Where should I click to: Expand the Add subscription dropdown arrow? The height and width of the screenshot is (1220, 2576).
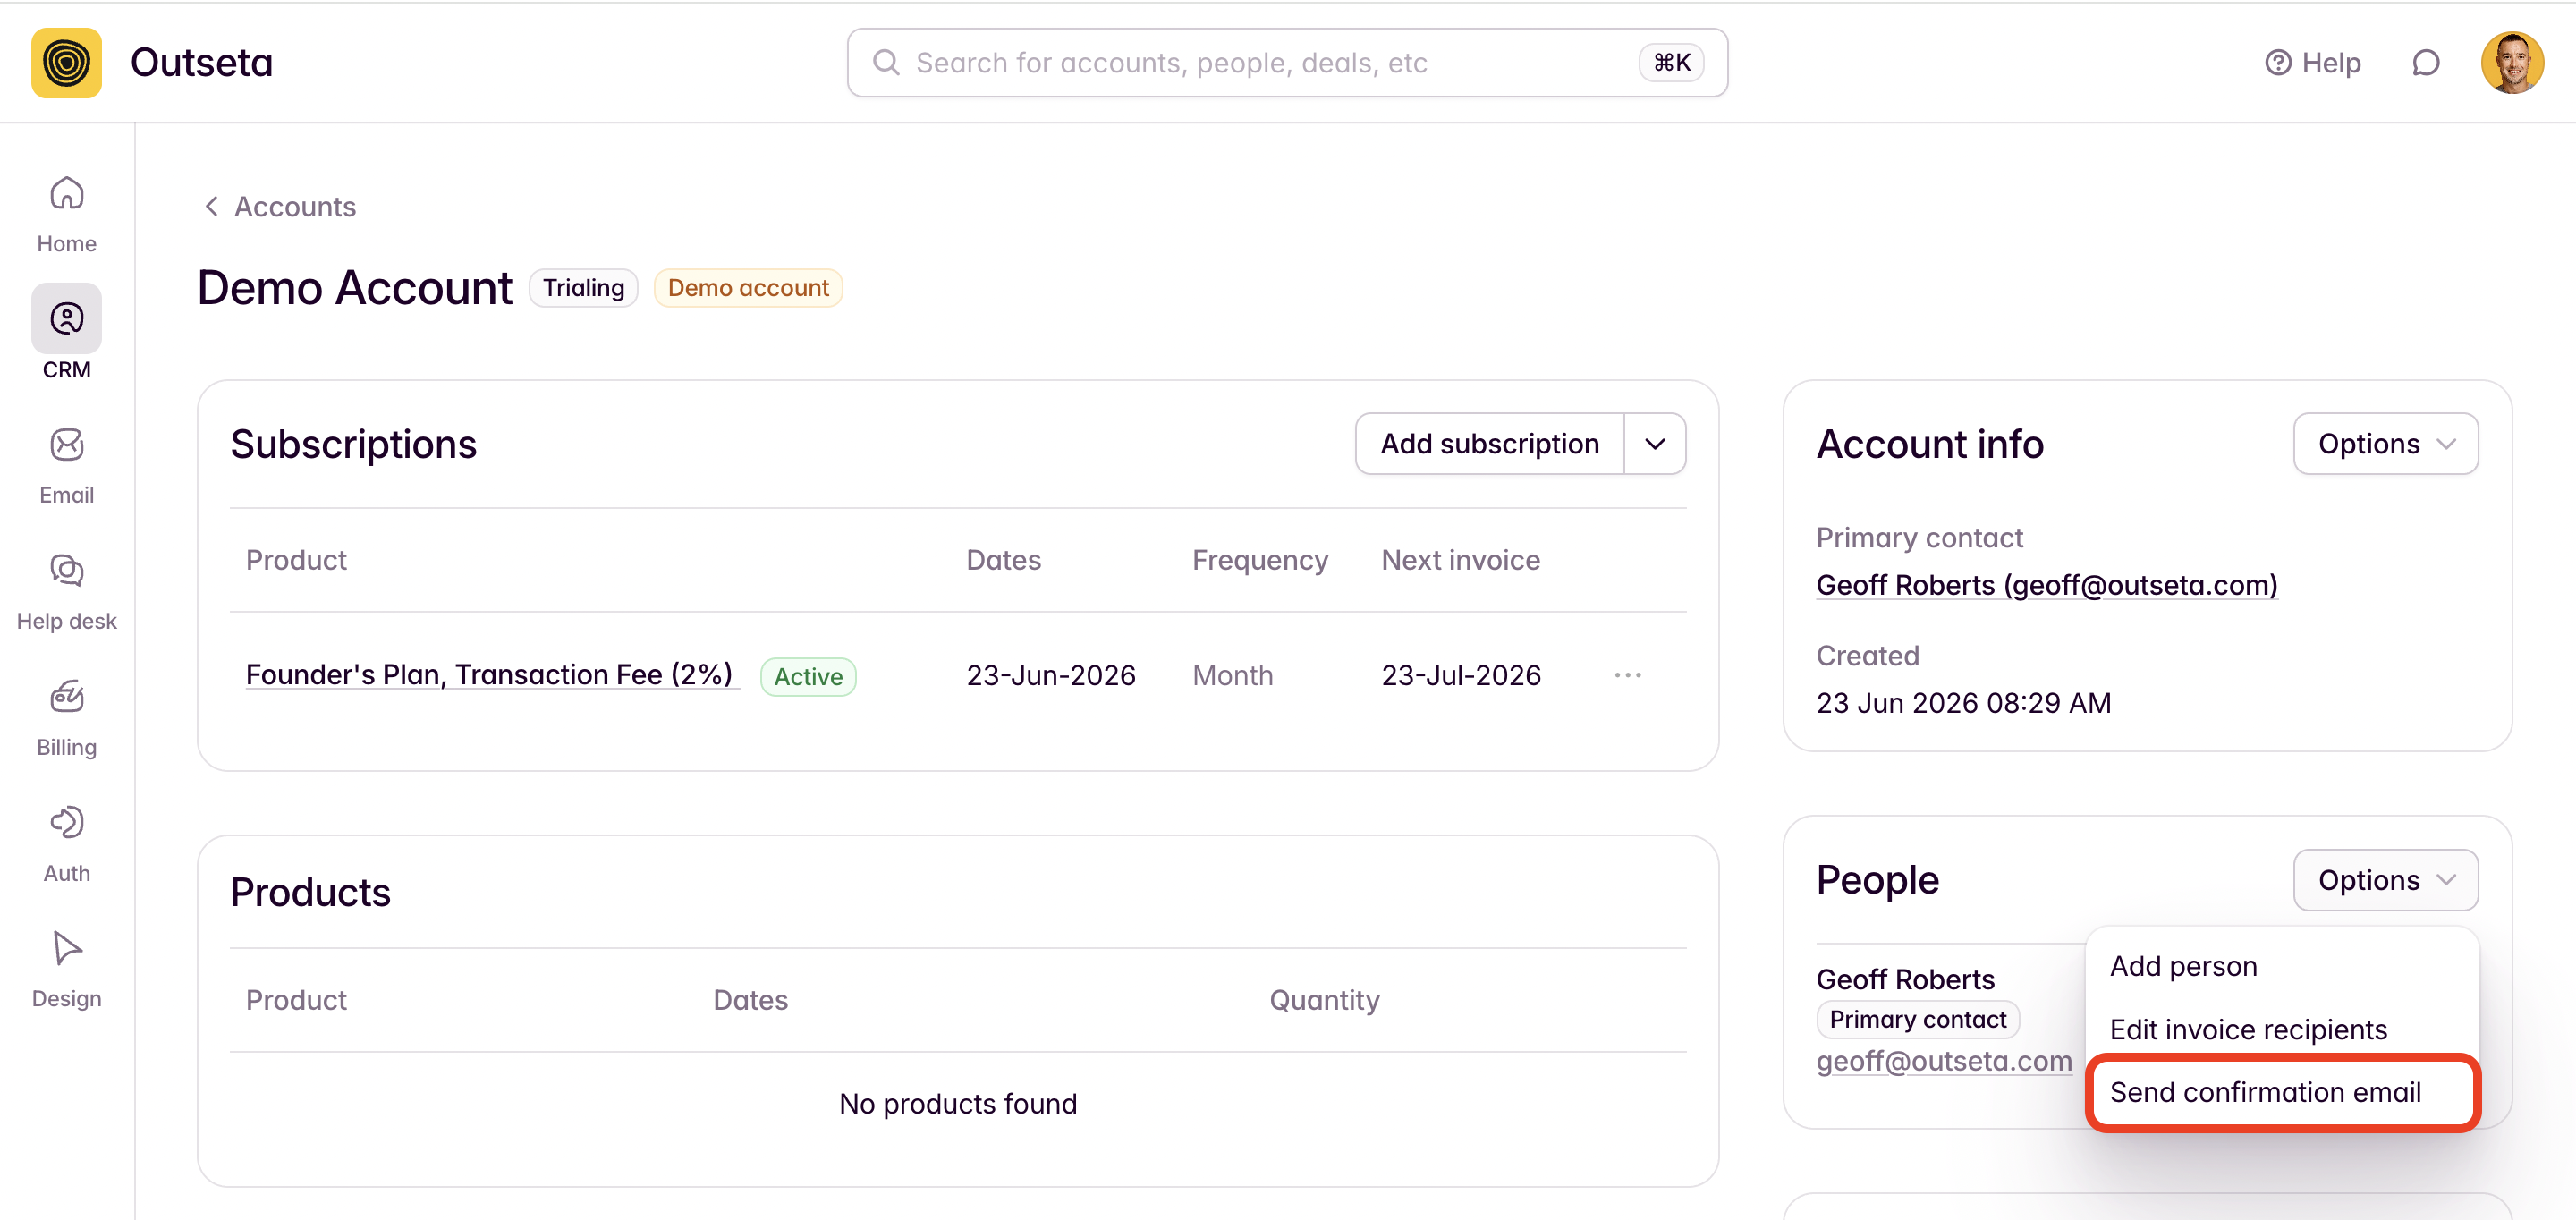1655,444
